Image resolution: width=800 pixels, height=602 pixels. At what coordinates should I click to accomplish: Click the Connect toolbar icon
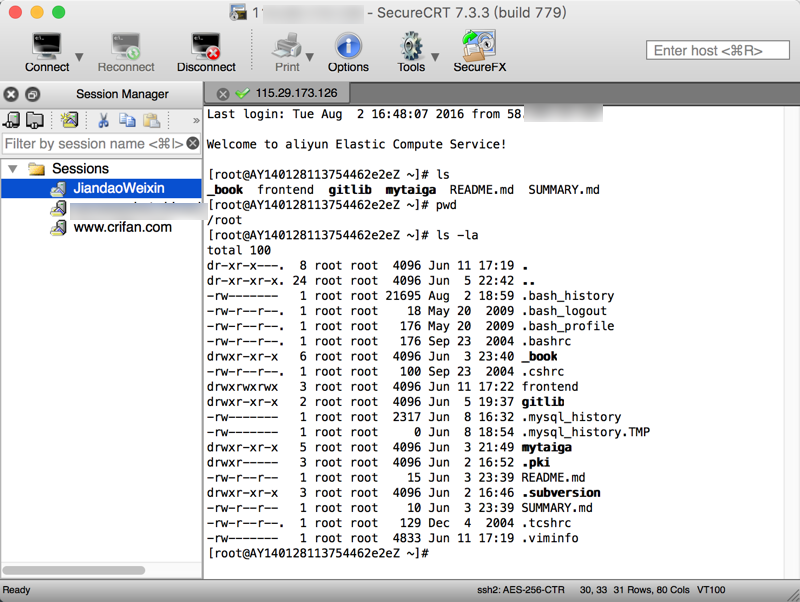click(47, 46)
